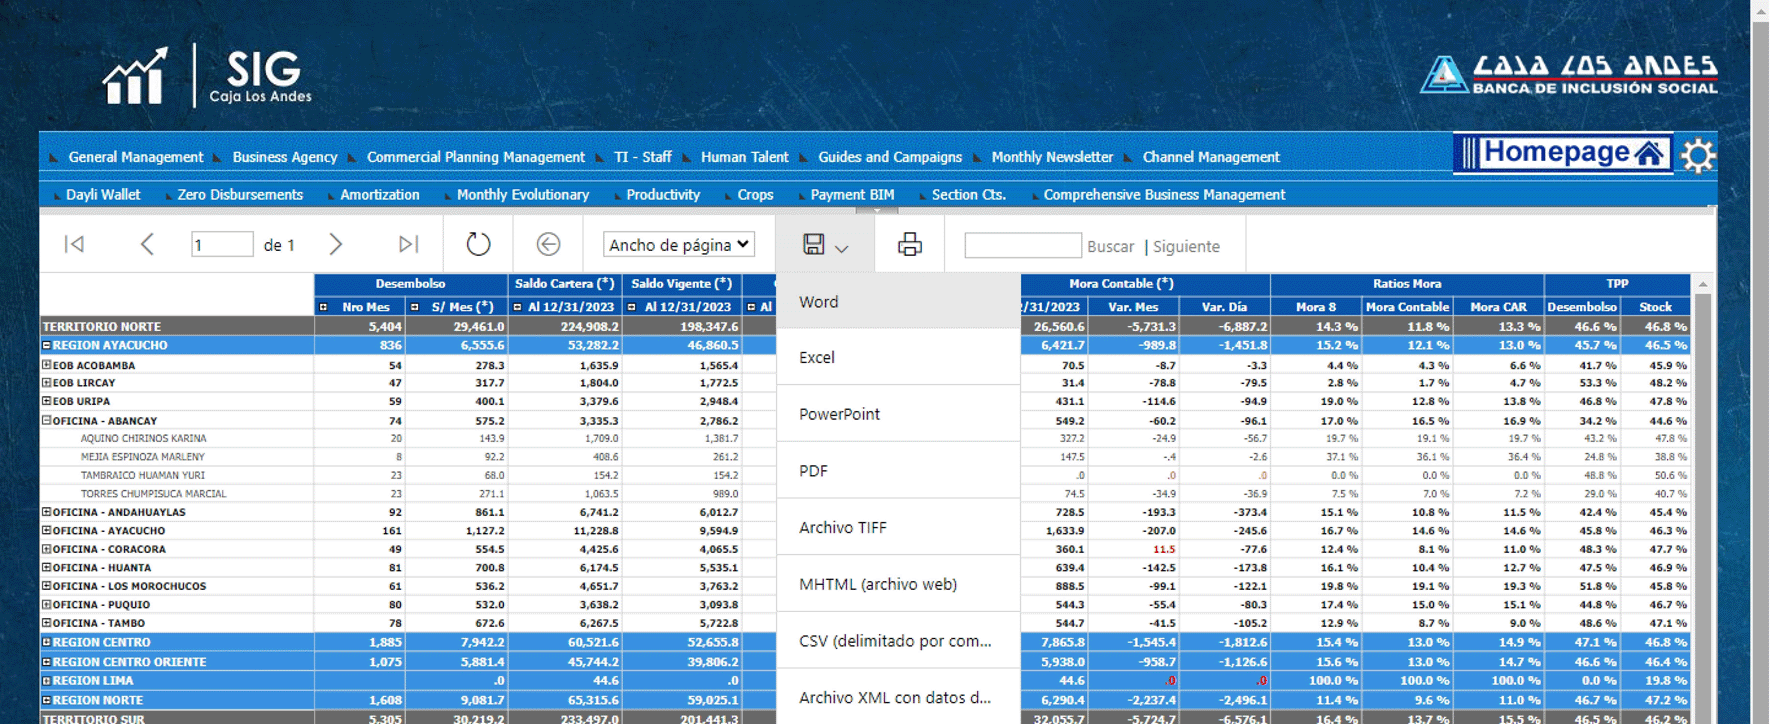Open Payment BIM report
The image size is (1770, 724).
click(853, 195)
